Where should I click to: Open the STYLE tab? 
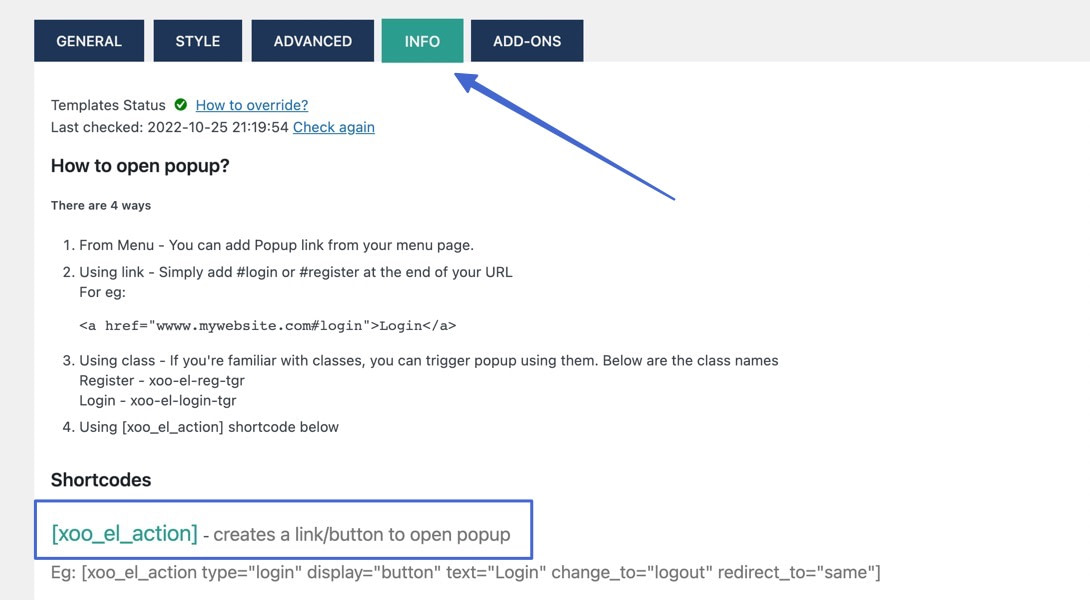coord(197,41)
